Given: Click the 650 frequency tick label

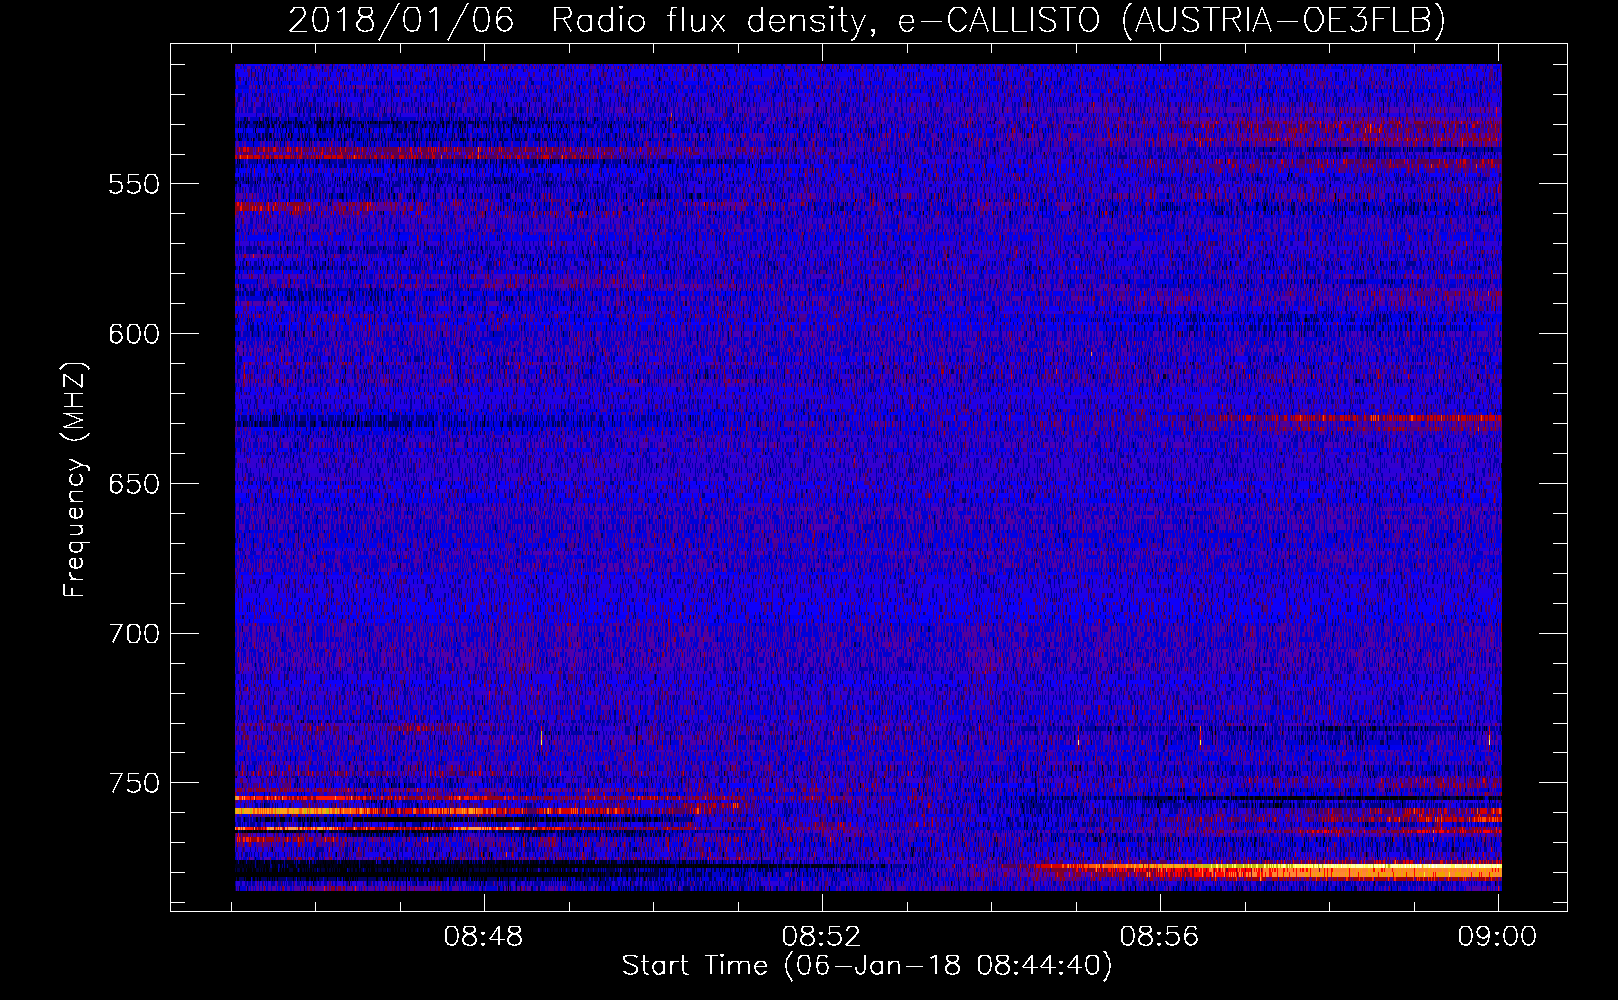Looking at the screenshot, I should click(x=134, y=484).
